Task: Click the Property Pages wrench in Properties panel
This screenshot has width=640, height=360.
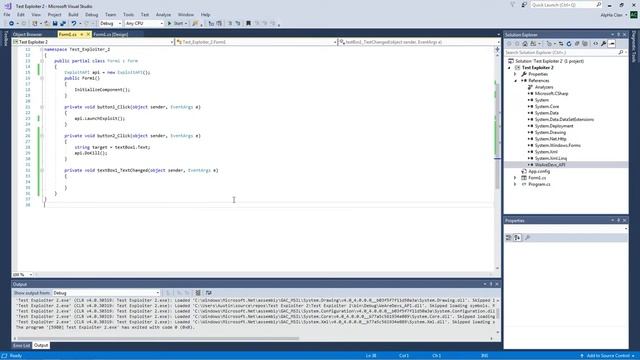Action: click(527, 238)
